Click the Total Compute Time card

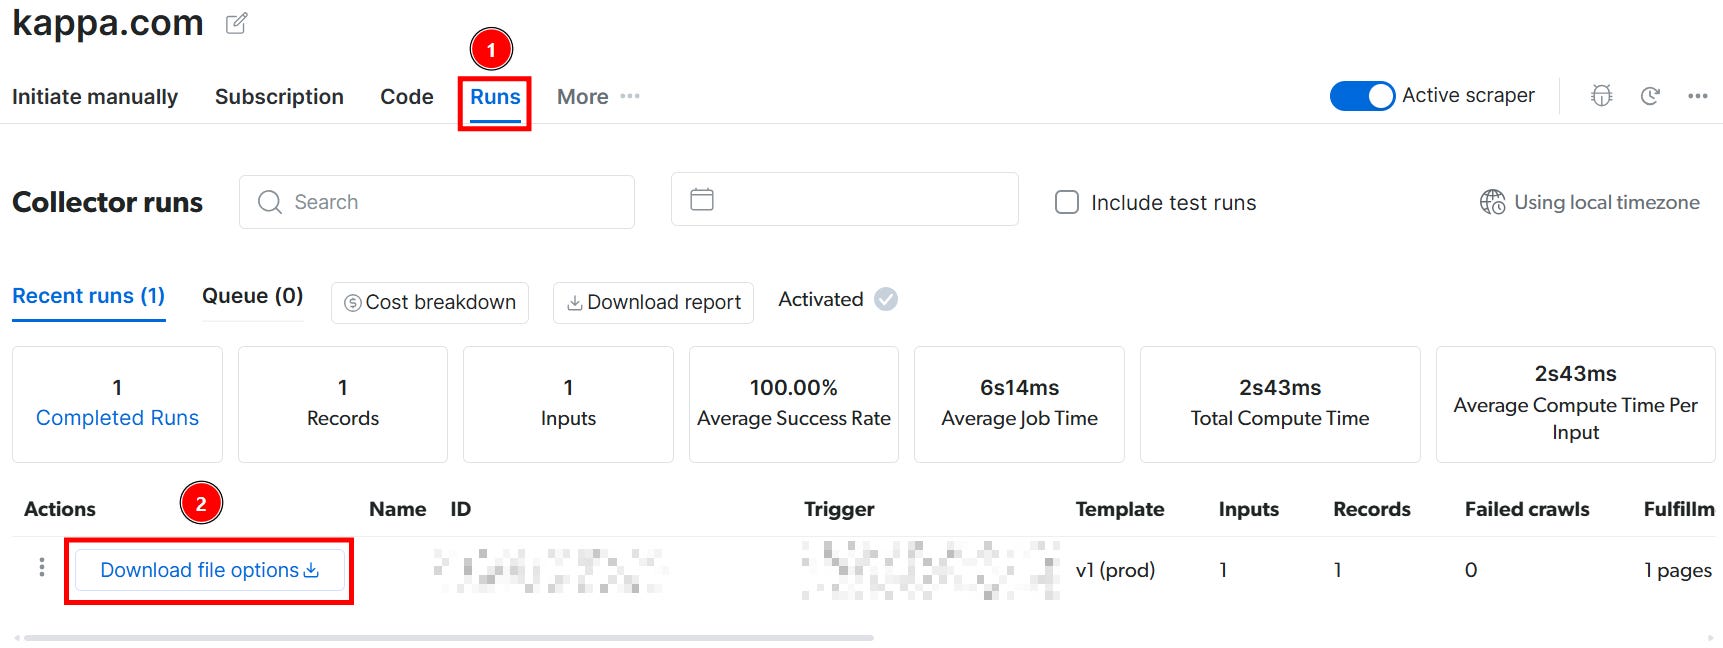1280,404
